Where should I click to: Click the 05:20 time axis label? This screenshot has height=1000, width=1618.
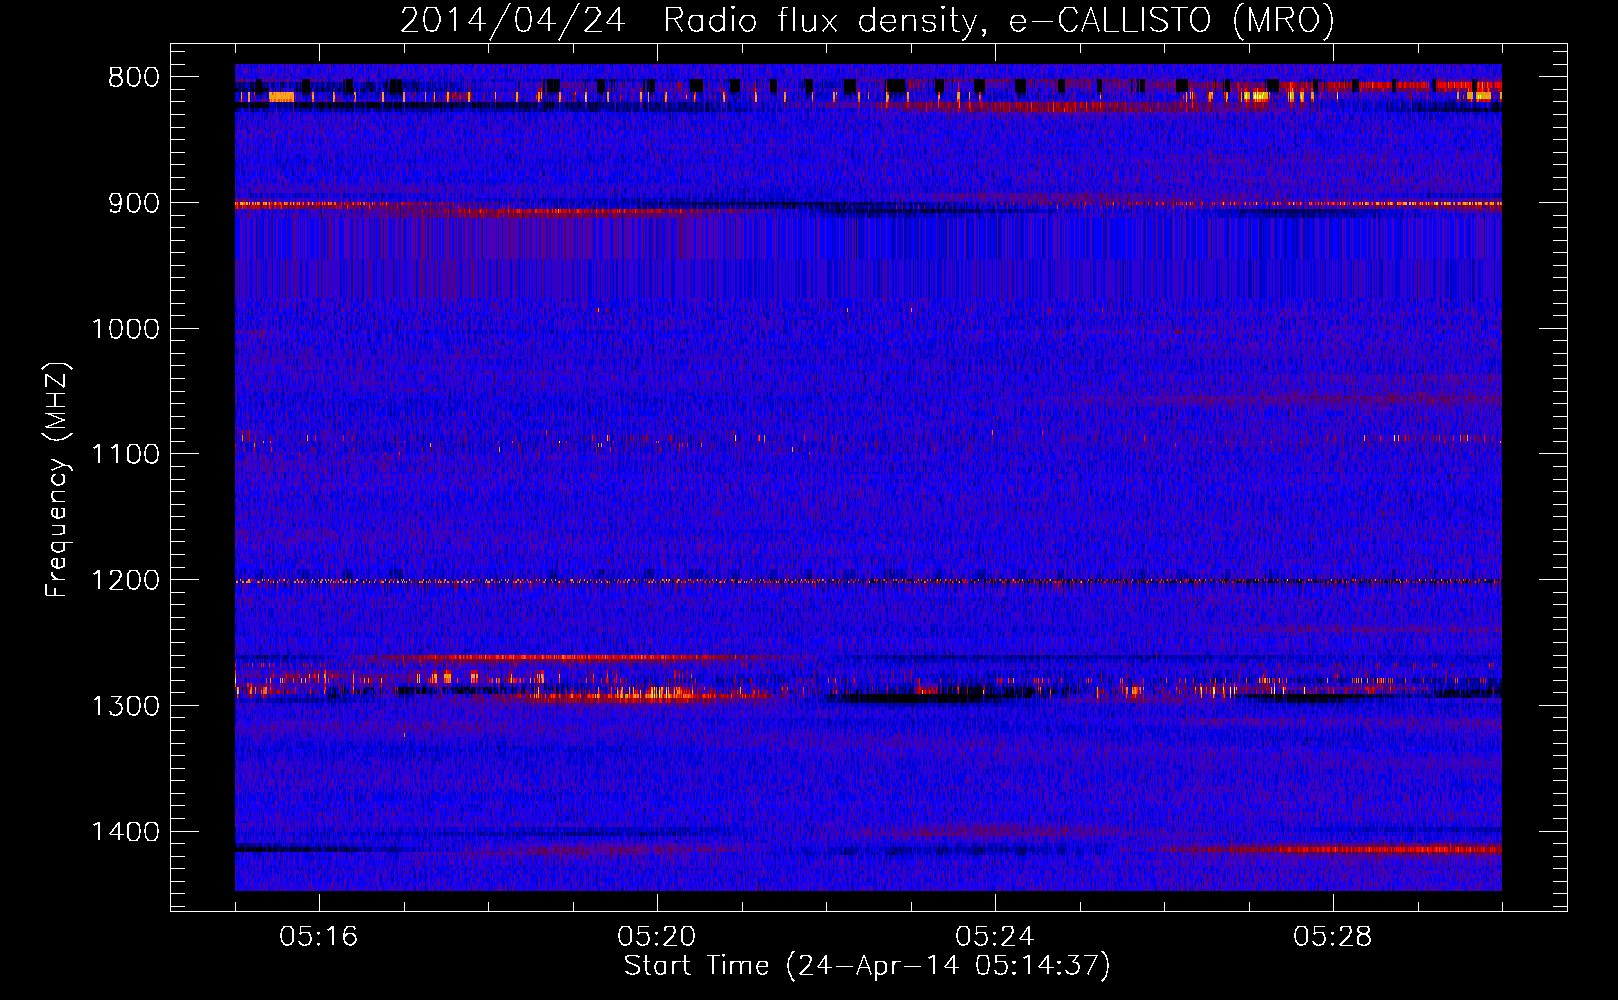656,937
